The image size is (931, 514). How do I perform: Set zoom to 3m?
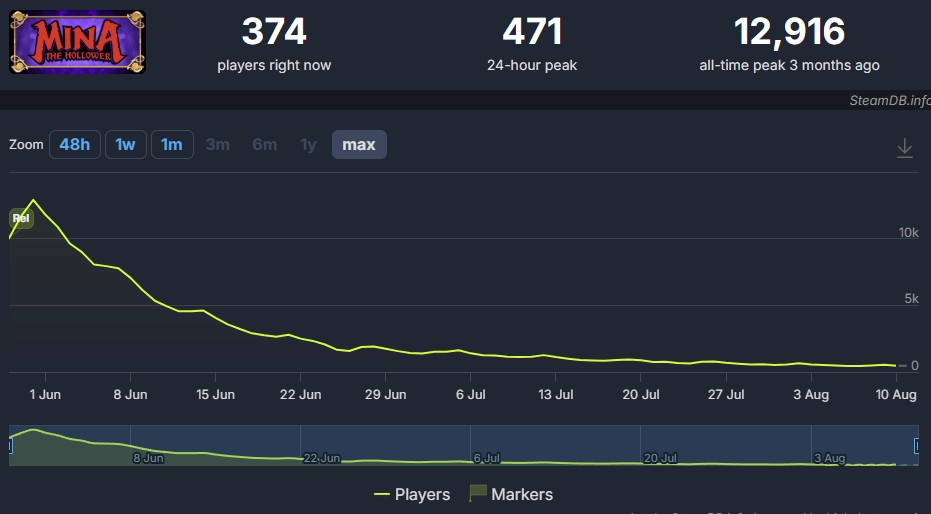pos(217,144)
